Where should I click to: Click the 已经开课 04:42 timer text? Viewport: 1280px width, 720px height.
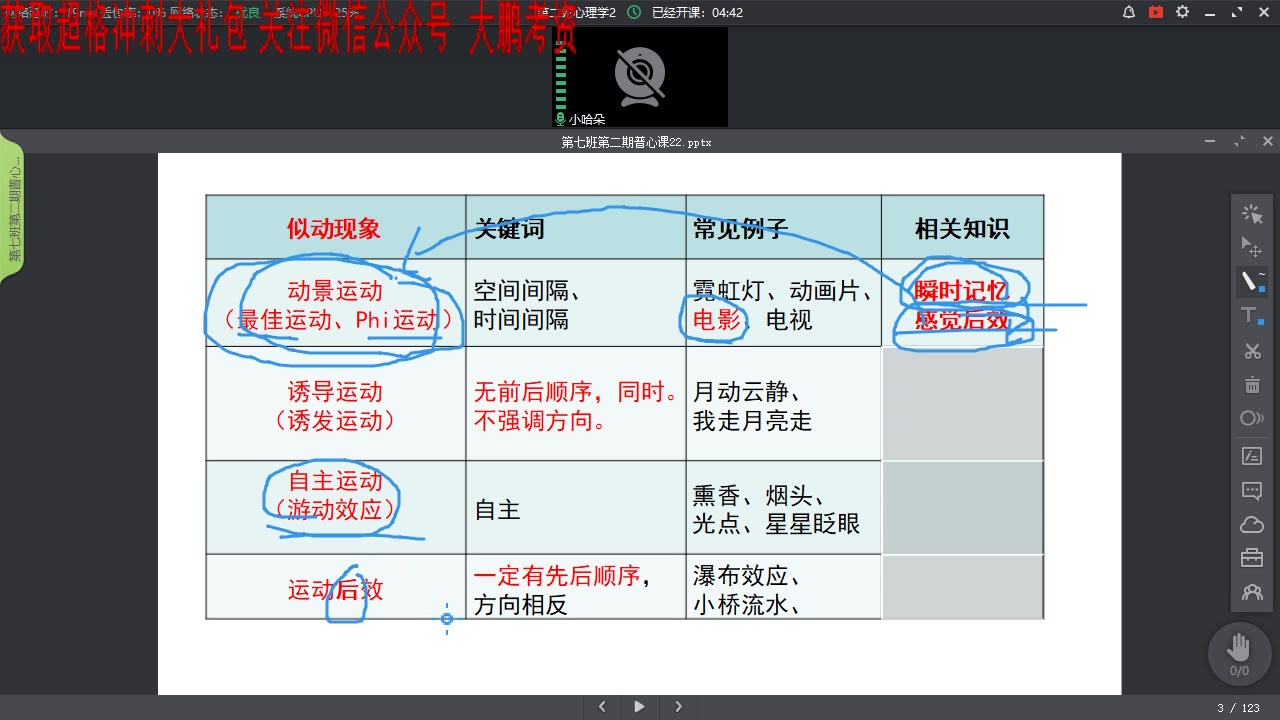(x=697, y=13)
